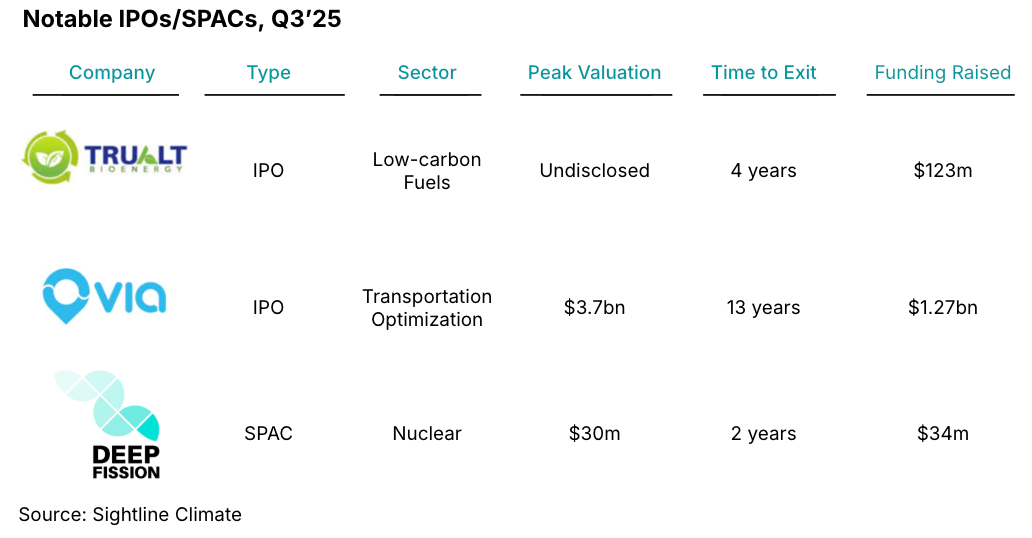
Task: Select the Type column header
Action: [268, 73]
